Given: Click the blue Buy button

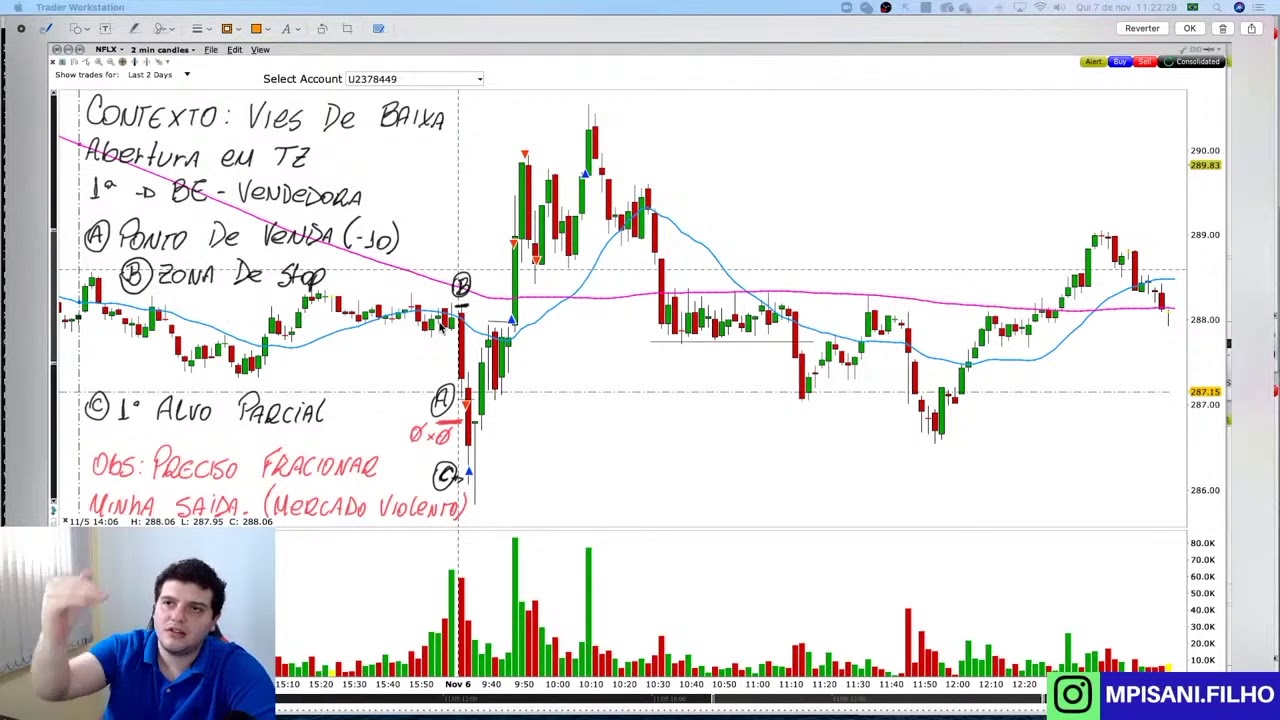Looking at the screenshot, I should [1120, 62].
